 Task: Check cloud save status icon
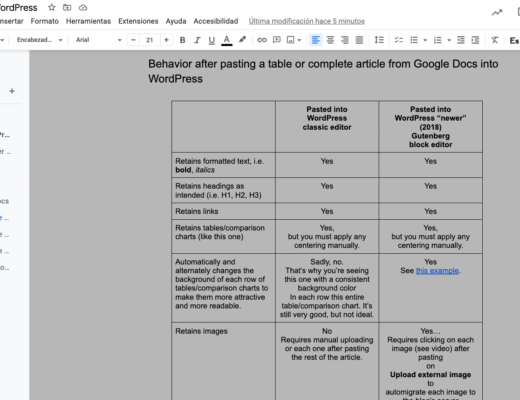click(83, 7)
